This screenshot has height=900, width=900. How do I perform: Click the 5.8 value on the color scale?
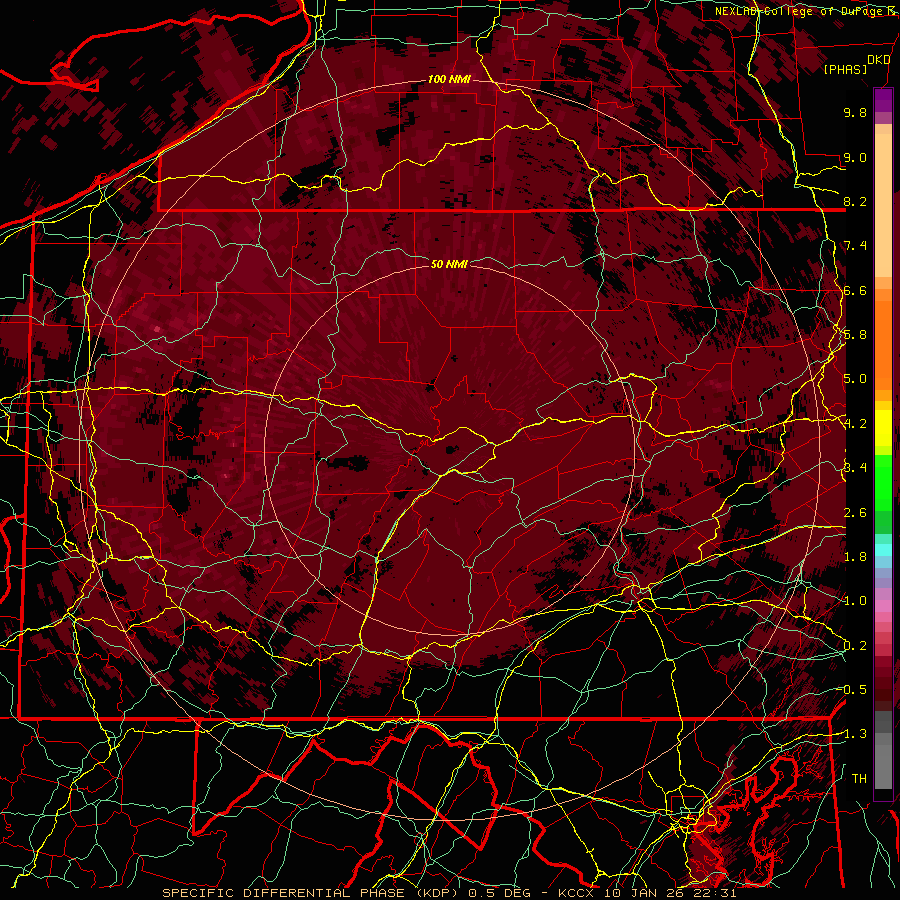pyautogui.click(x=855, y=335)
